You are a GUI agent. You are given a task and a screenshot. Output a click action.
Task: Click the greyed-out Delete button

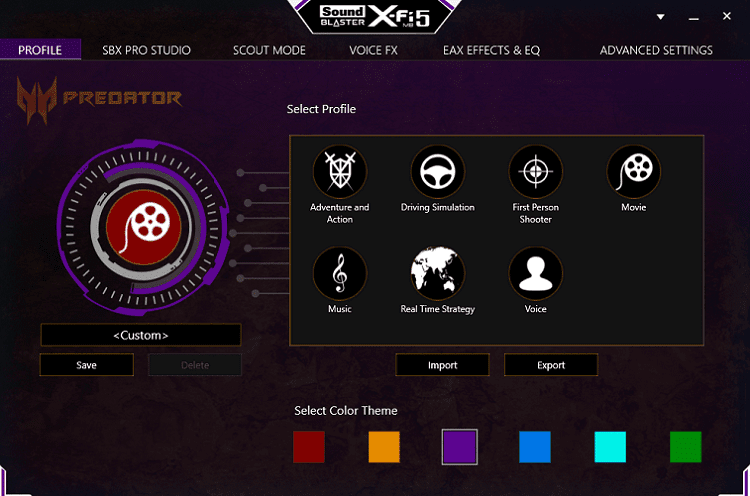click(x=195, y=365)
